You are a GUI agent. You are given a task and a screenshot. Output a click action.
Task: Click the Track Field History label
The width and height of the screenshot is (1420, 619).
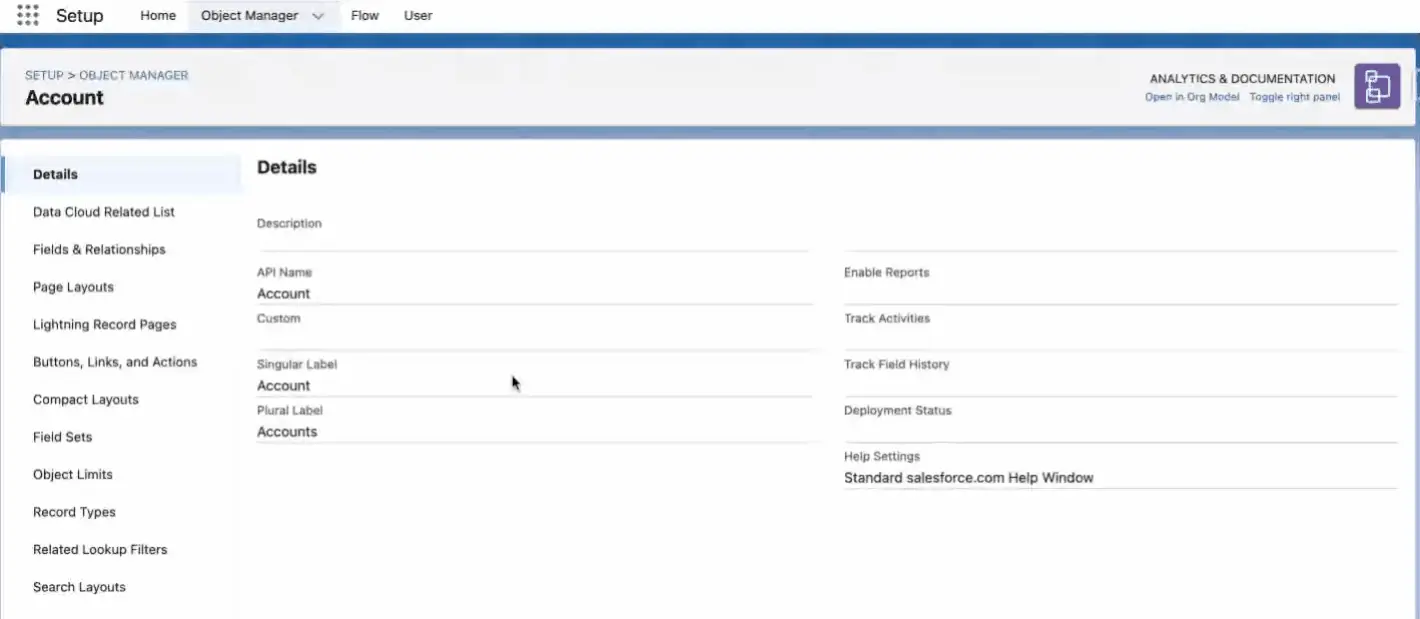[897, 364]
